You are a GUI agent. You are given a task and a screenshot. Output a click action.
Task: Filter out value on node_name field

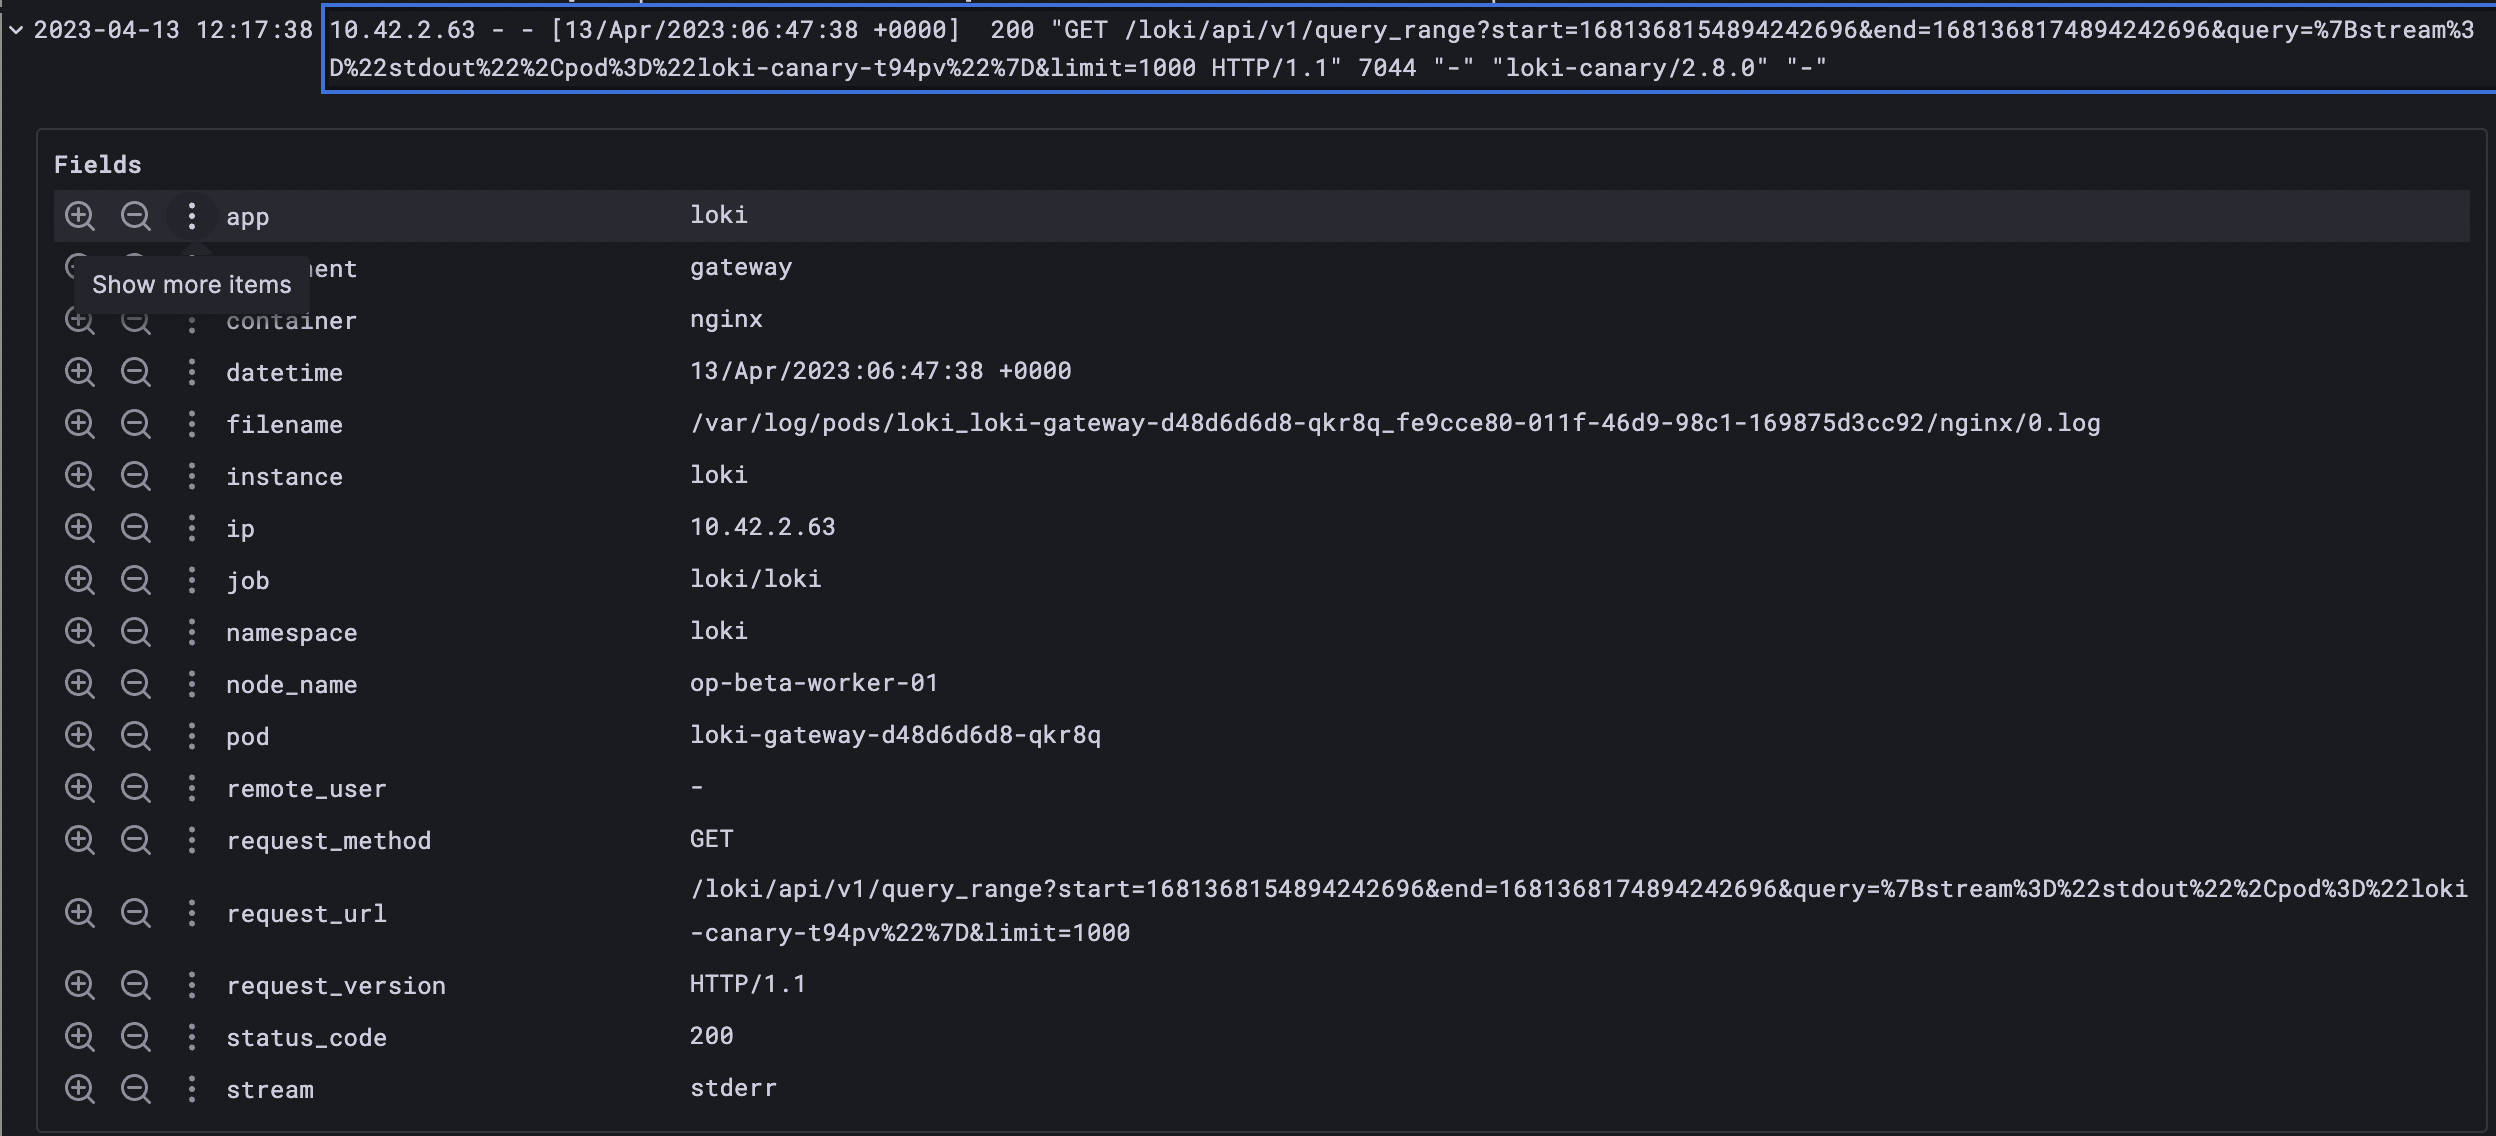[135, 684]
